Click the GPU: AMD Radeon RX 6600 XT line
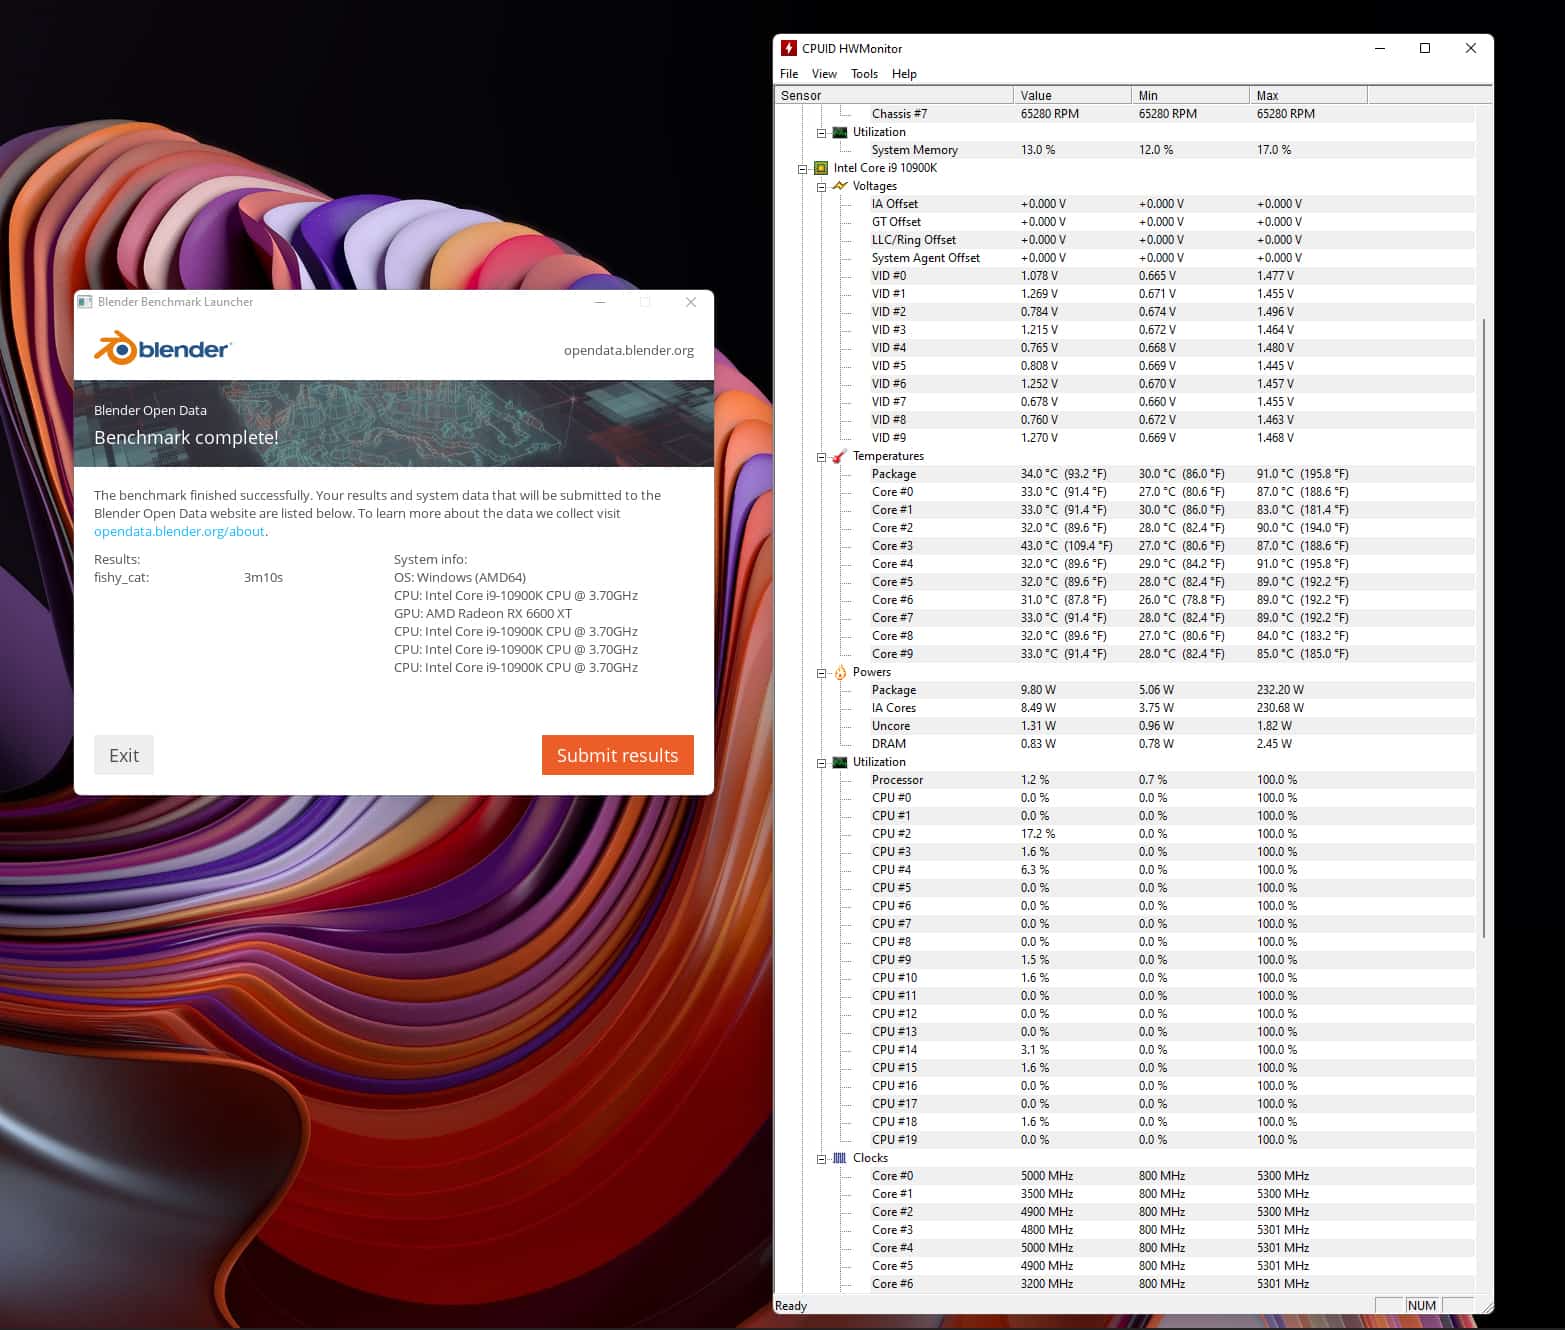The width and height of the screenshot is (1565, 1330). point(483,613)
